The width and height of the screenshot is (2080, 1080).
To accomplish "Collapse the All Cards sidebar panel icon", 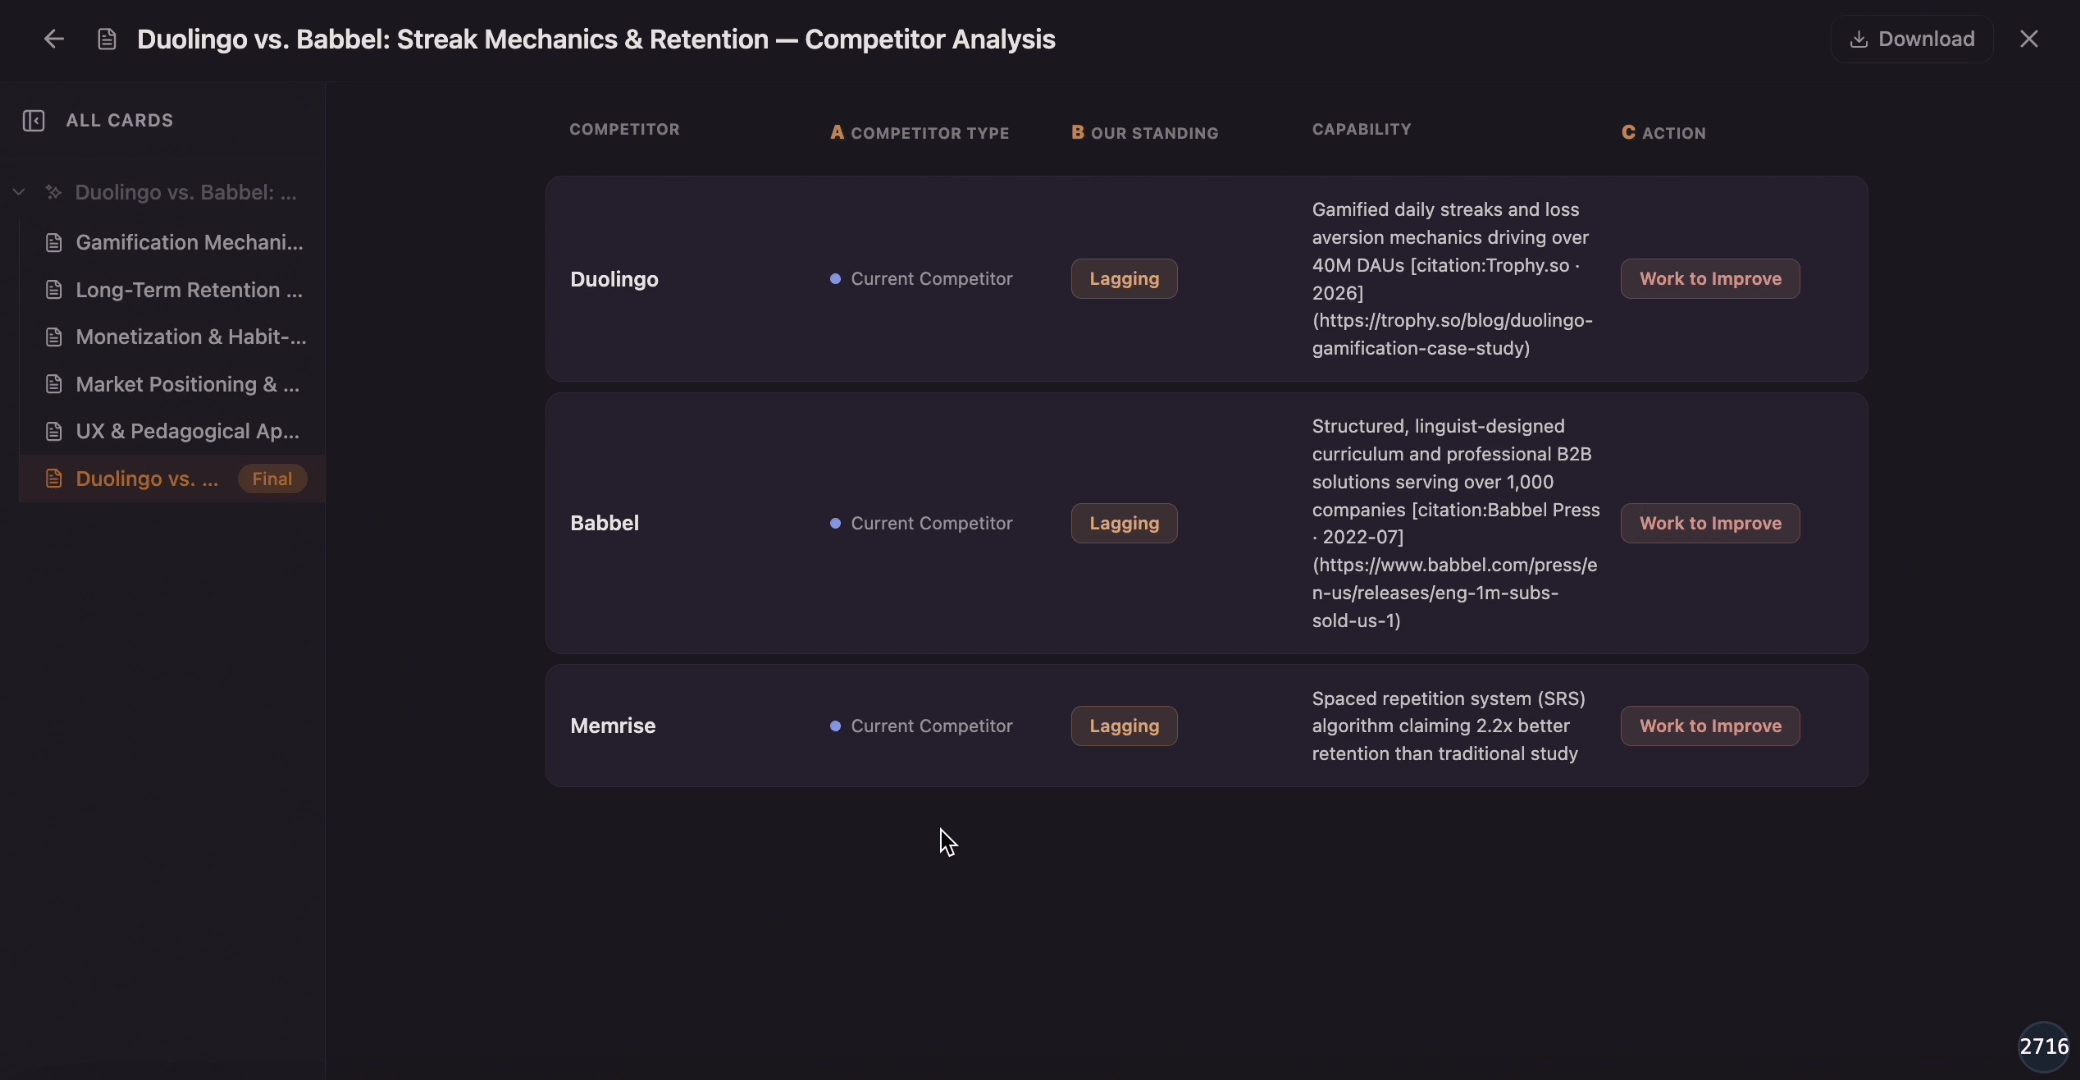I will click(x=34, y=121).
